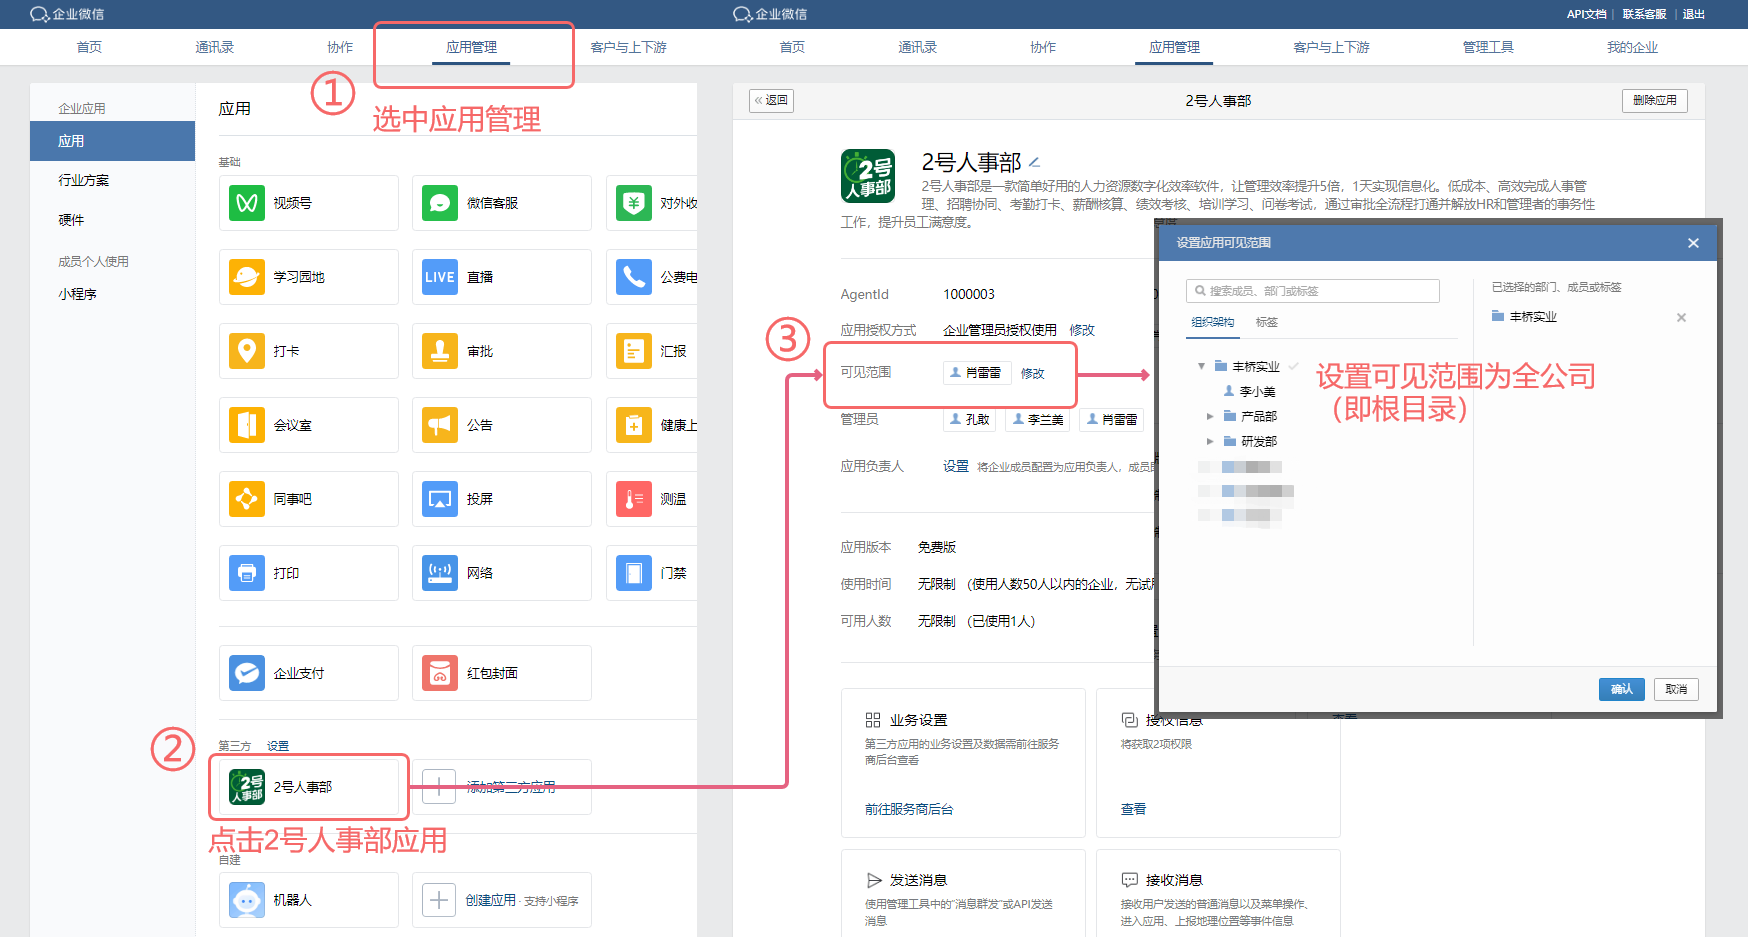Open API文档 link in top bar
1748x937 pixels.
pyautogui.click(x=1586, y=14)
